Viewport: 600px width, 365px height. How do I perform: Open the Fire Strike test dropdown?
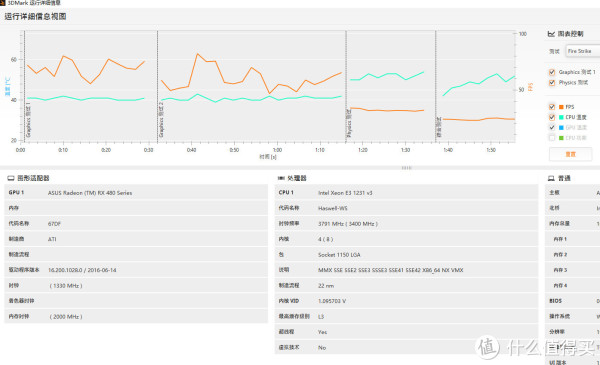pos(583,51)
